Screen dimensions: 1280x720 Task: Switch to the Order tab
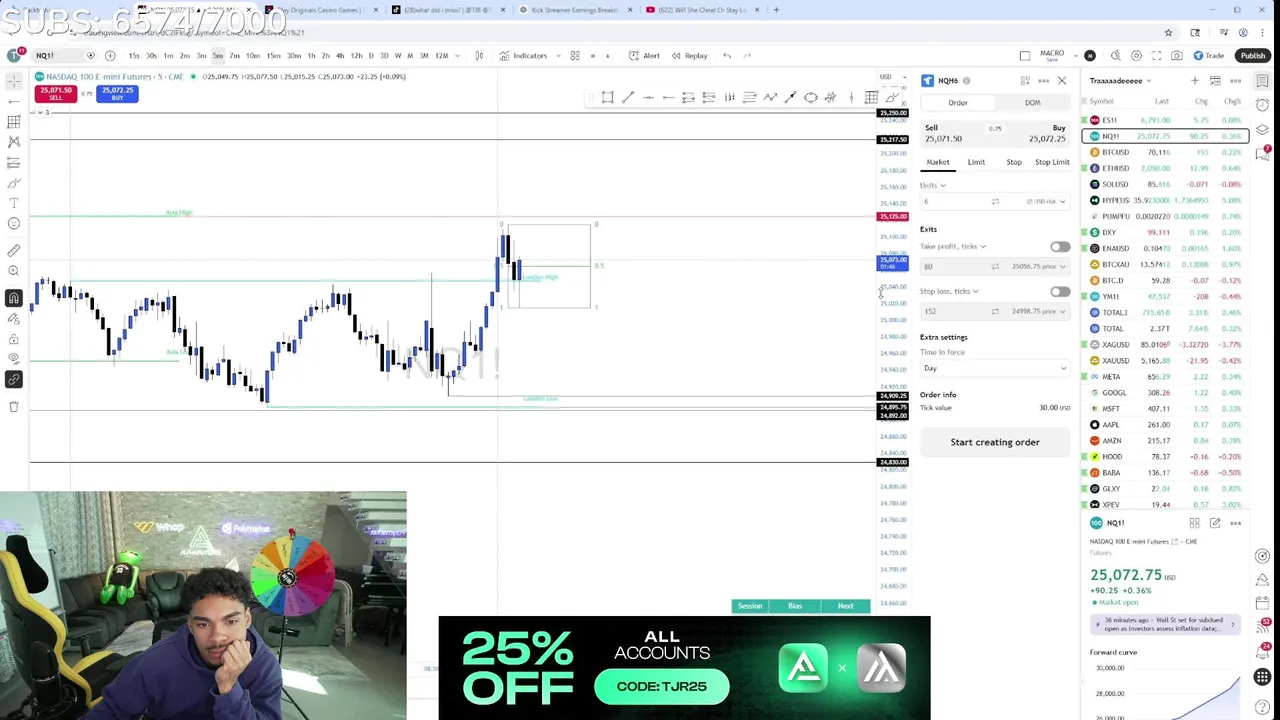coord(958,103)
